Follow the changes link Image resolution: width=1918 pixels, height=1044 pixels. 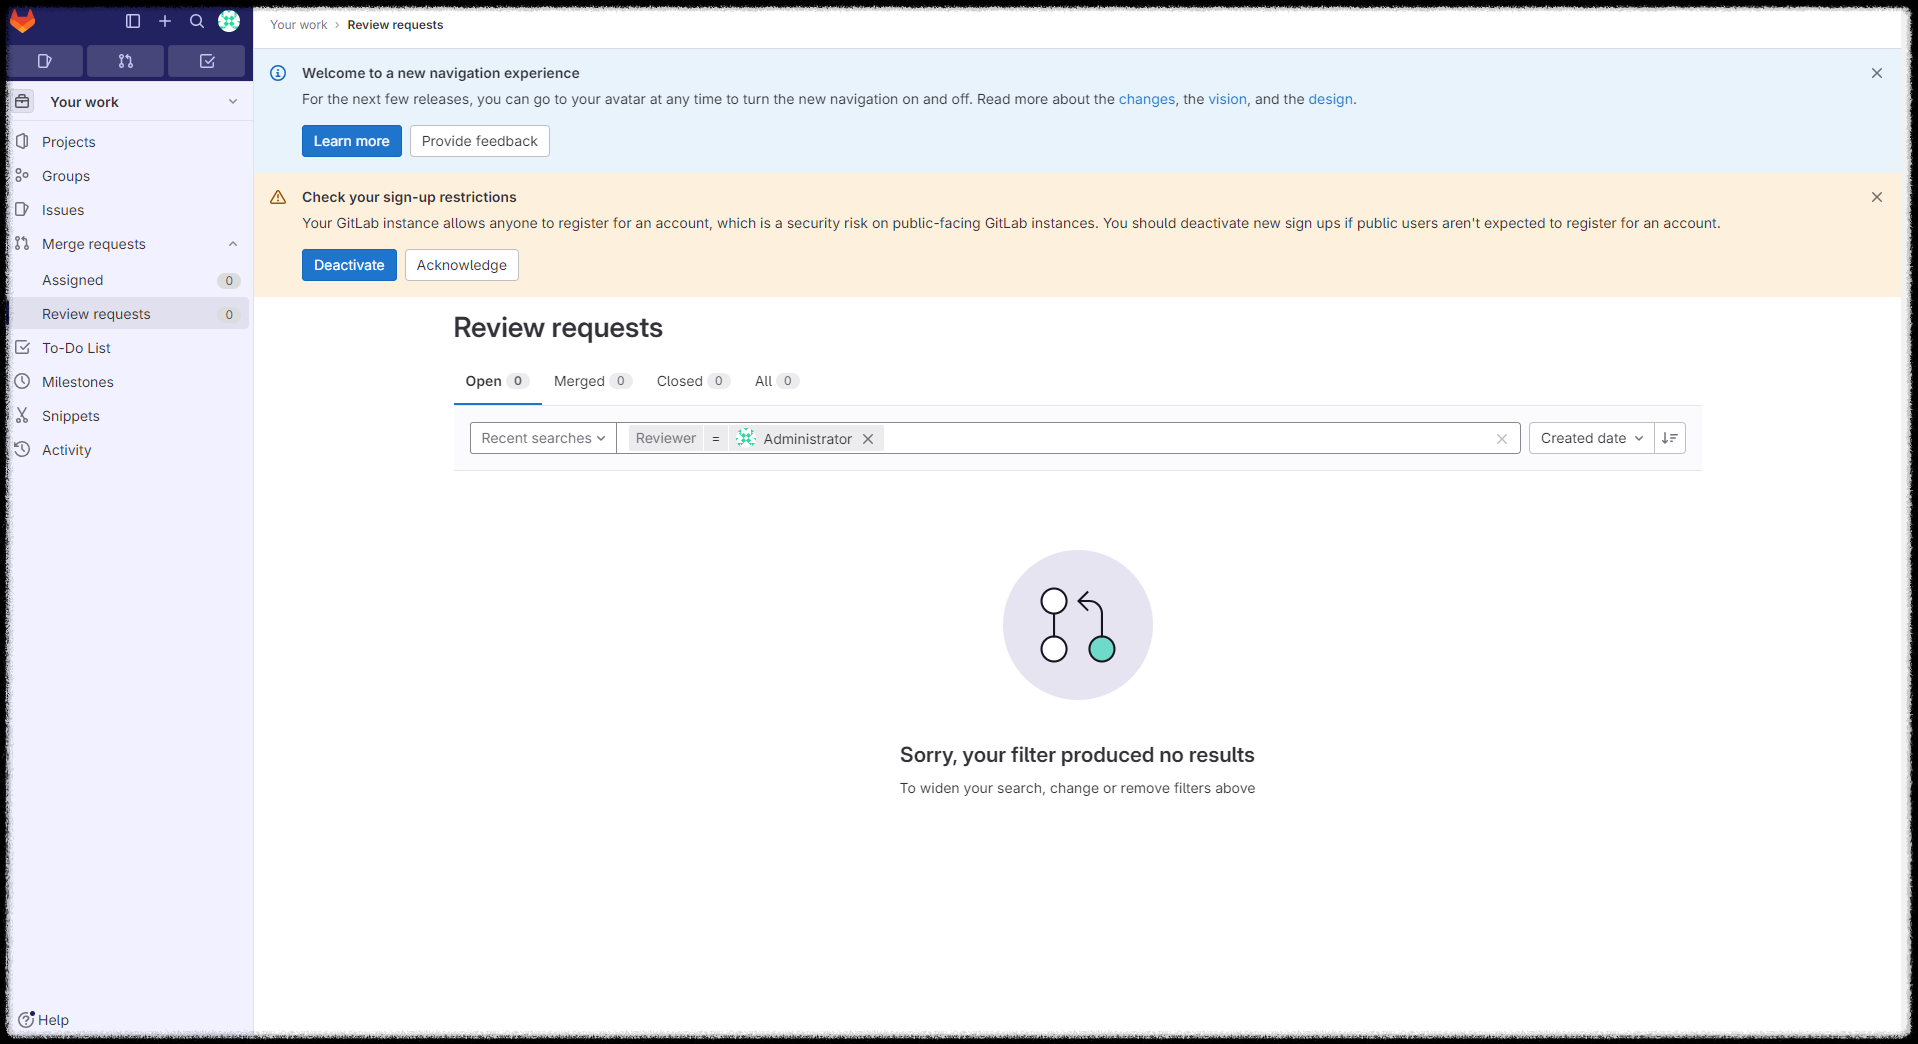pos(1146,99)
